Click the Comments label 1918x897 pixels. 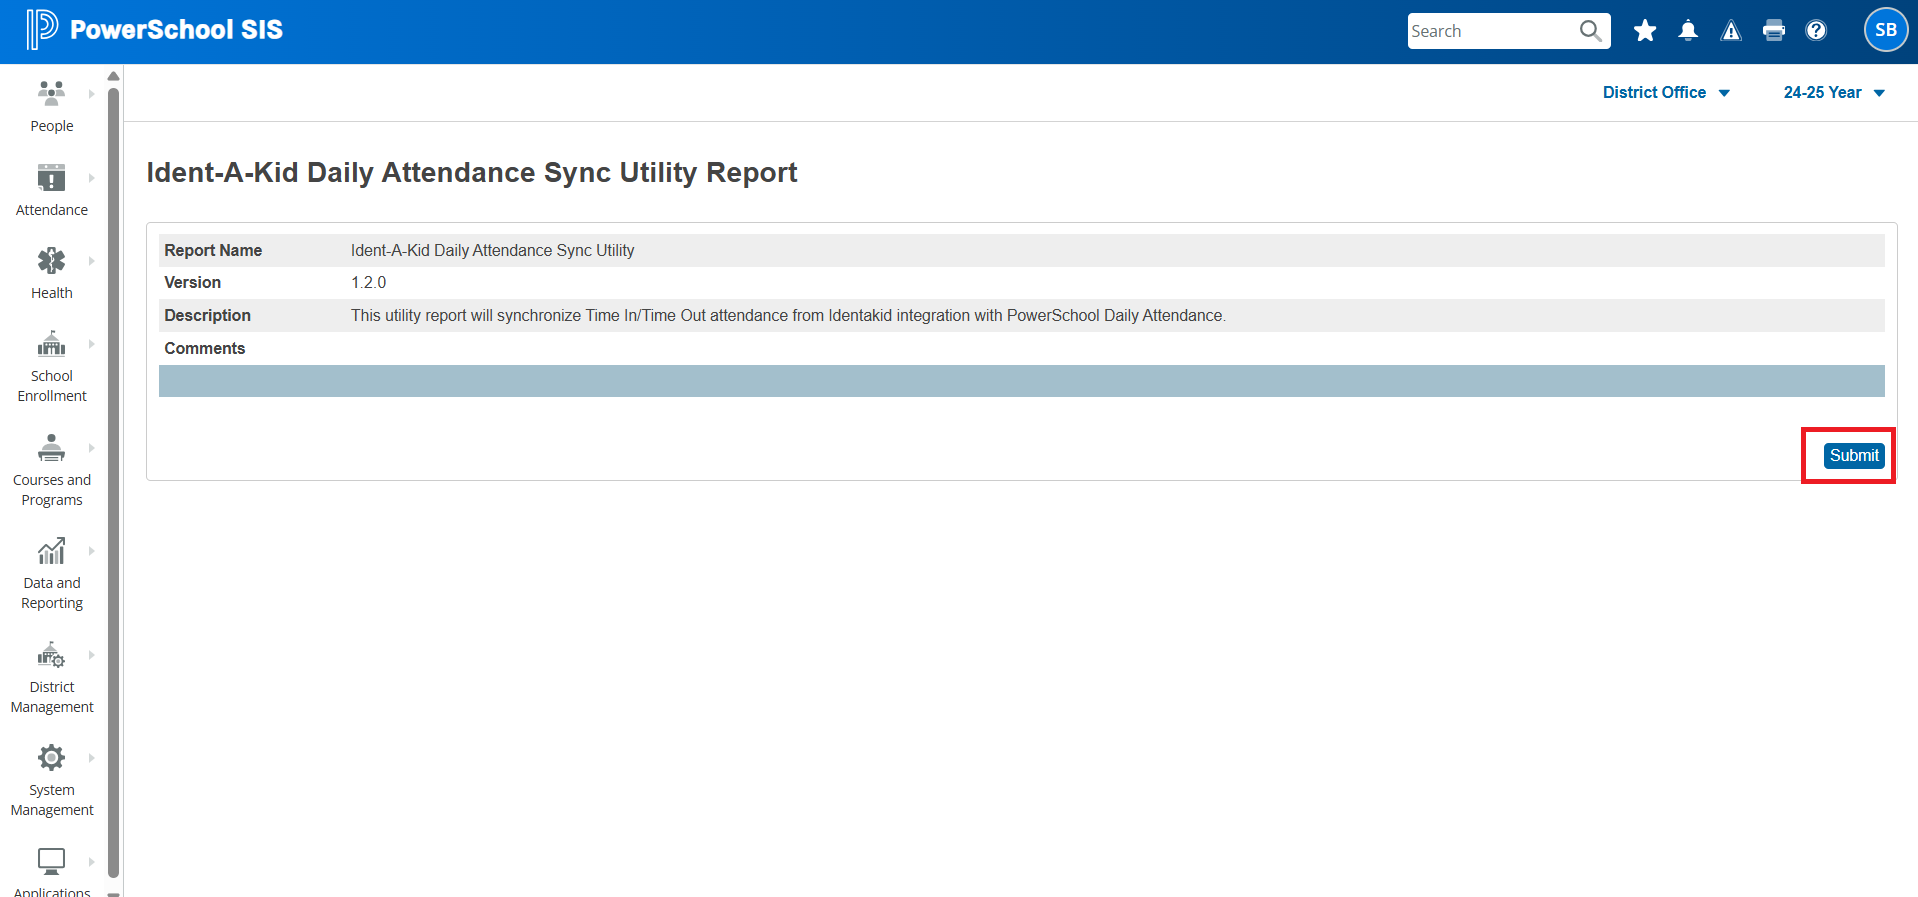[205, 348]
